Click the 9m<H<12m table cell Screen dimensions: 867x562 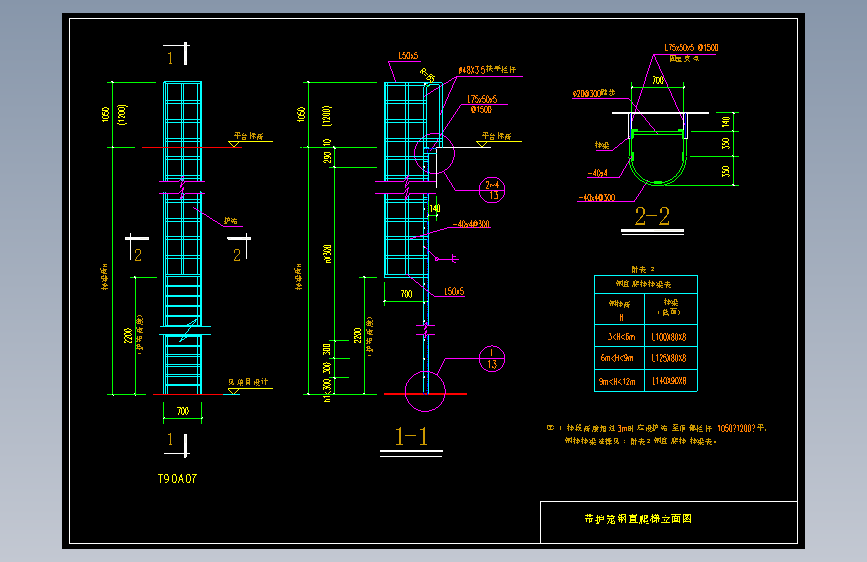[617, 382]
